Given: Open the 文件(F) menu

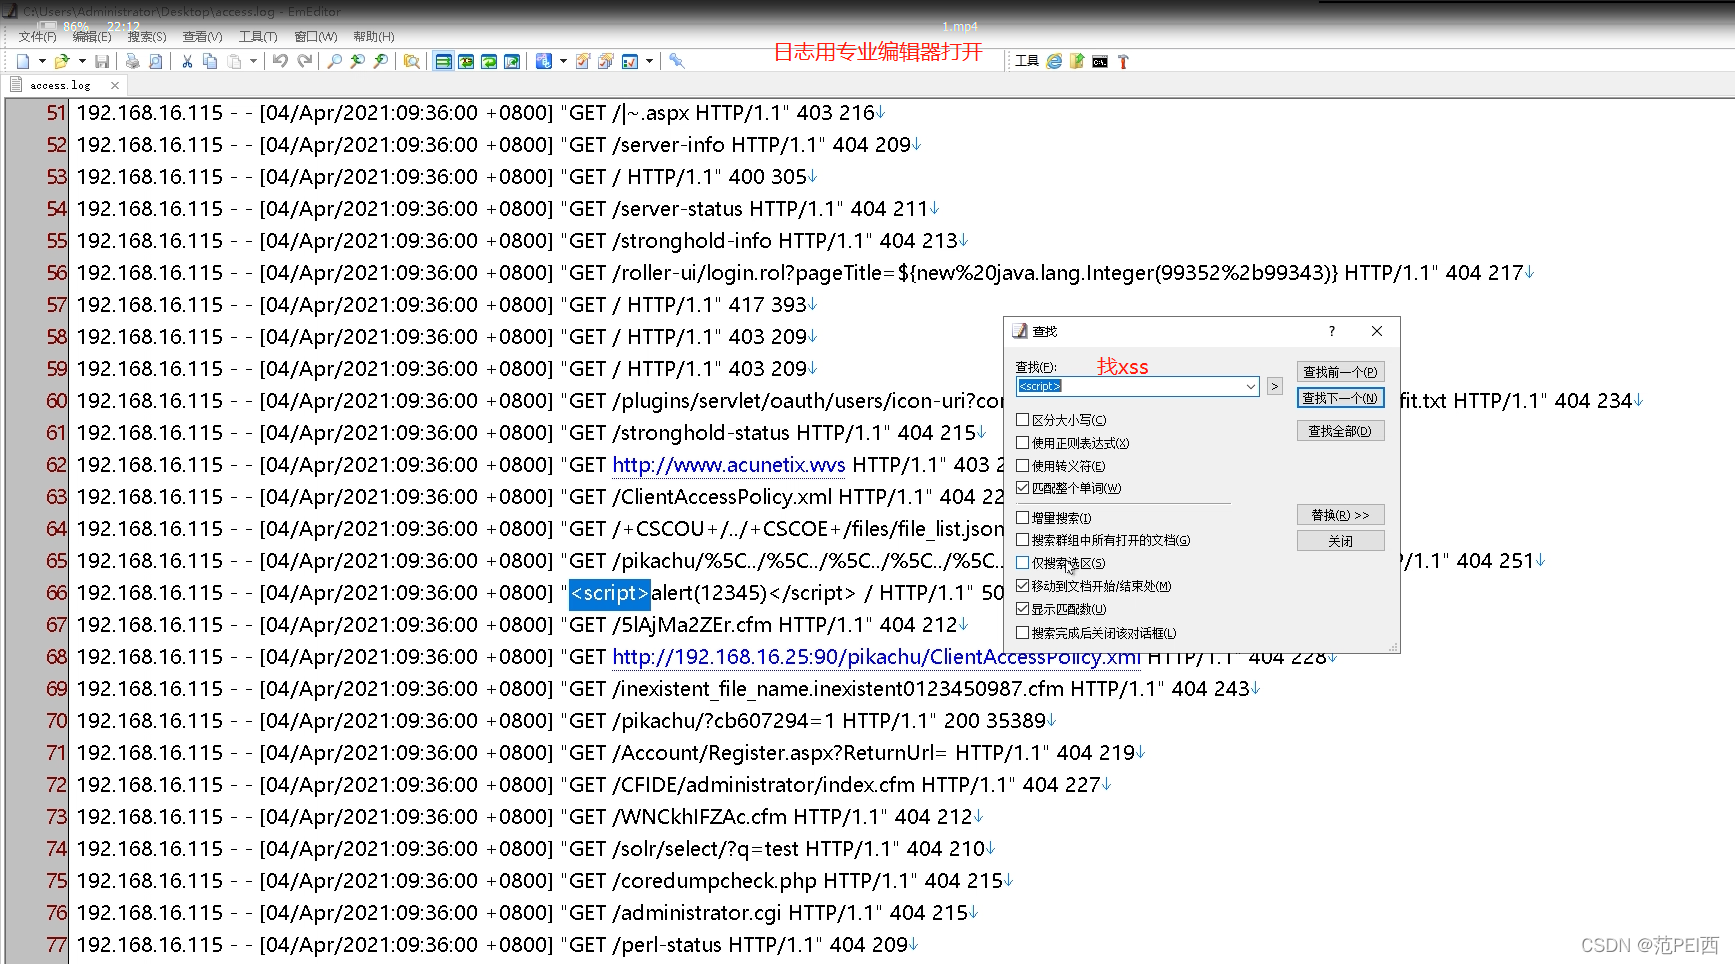Looking at the screenshot, I should coord(37,37).
